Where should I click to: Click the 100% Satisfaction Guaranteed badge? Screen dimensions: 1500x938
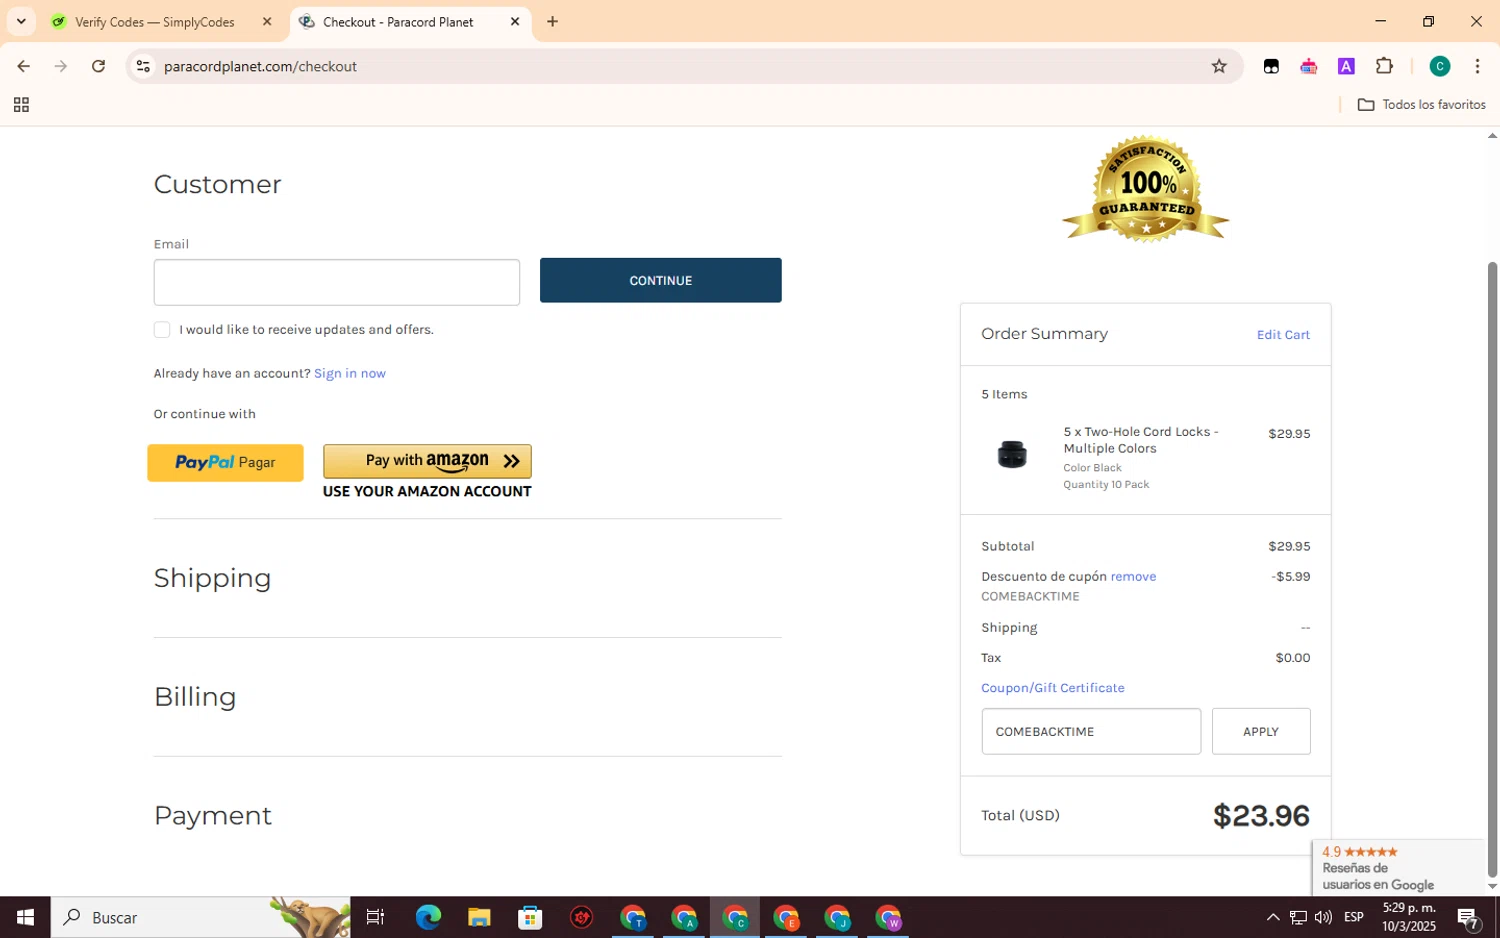(x=1146, y=190)
